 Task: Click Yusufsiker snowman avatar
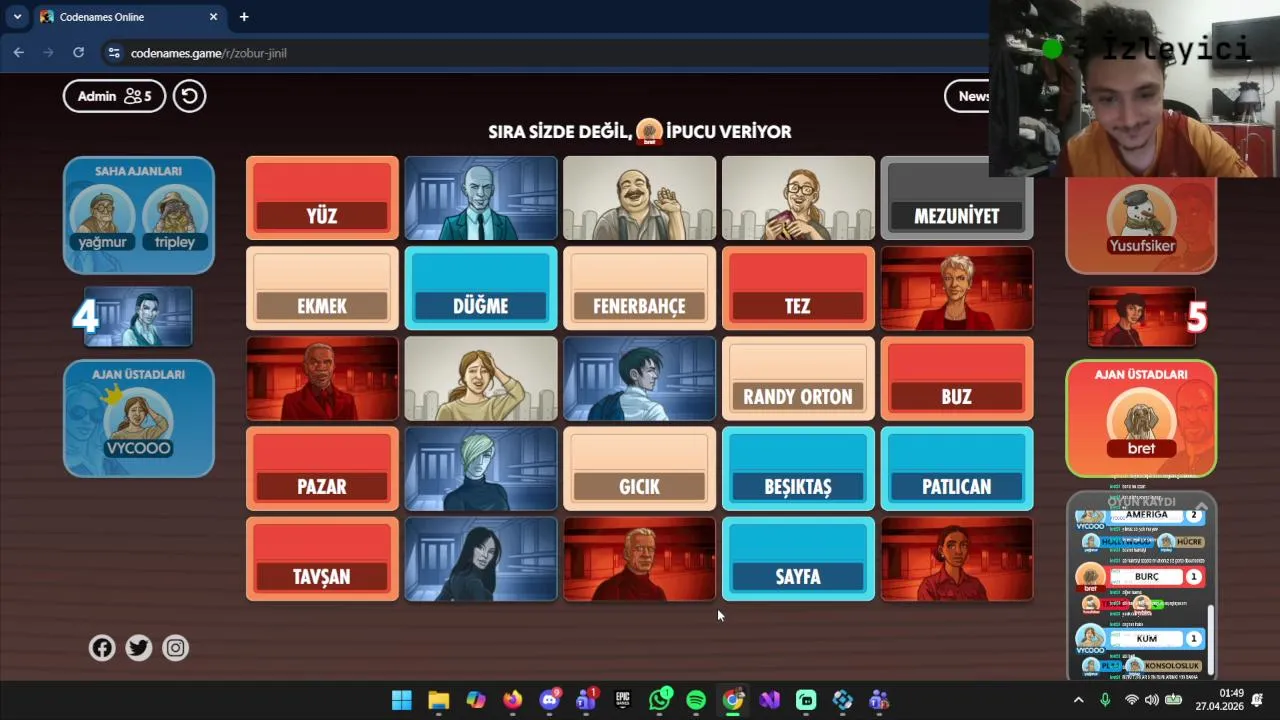tap(1141, 215)
